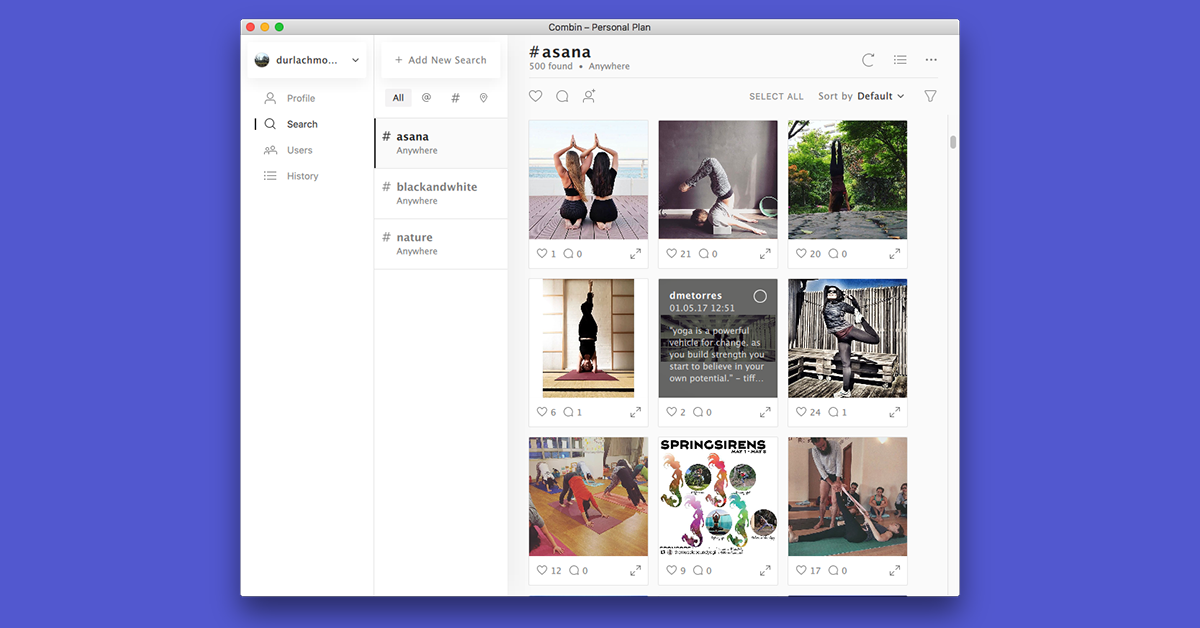The width and height of the screenshot is (1200, 628).
Task: Open the green garden handstand thumbnail
Action: (847, 180)
